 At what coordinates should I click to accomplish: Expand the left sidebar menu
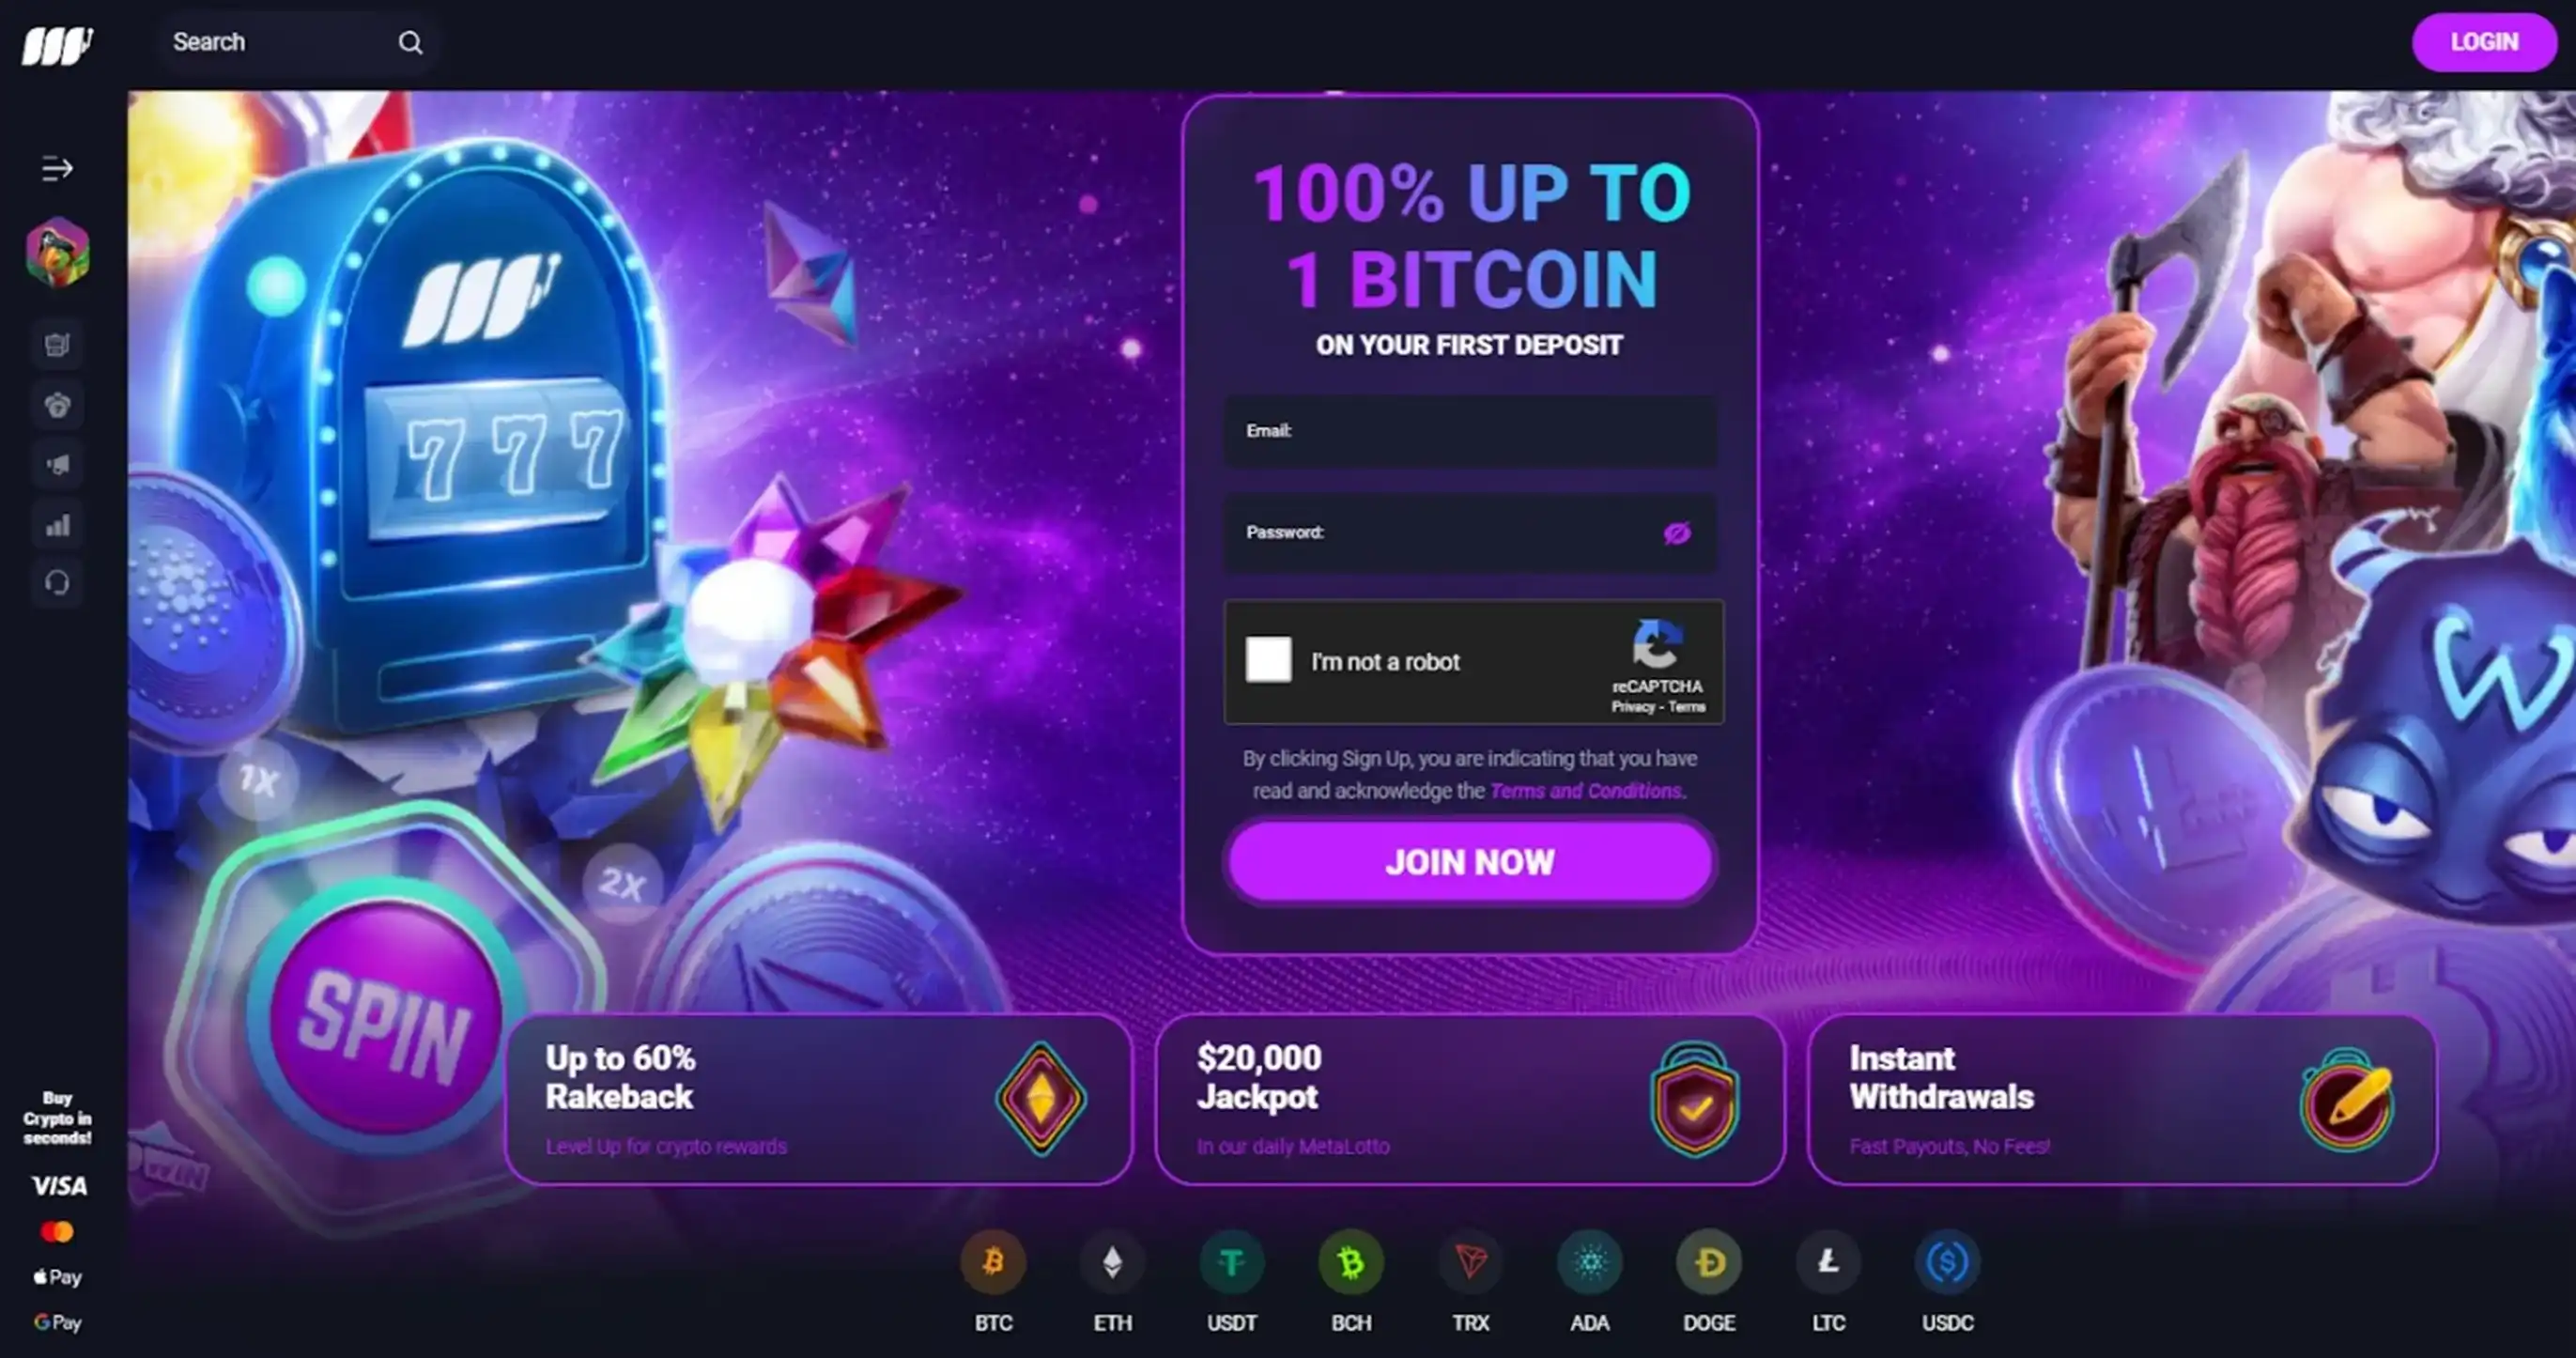57,169
